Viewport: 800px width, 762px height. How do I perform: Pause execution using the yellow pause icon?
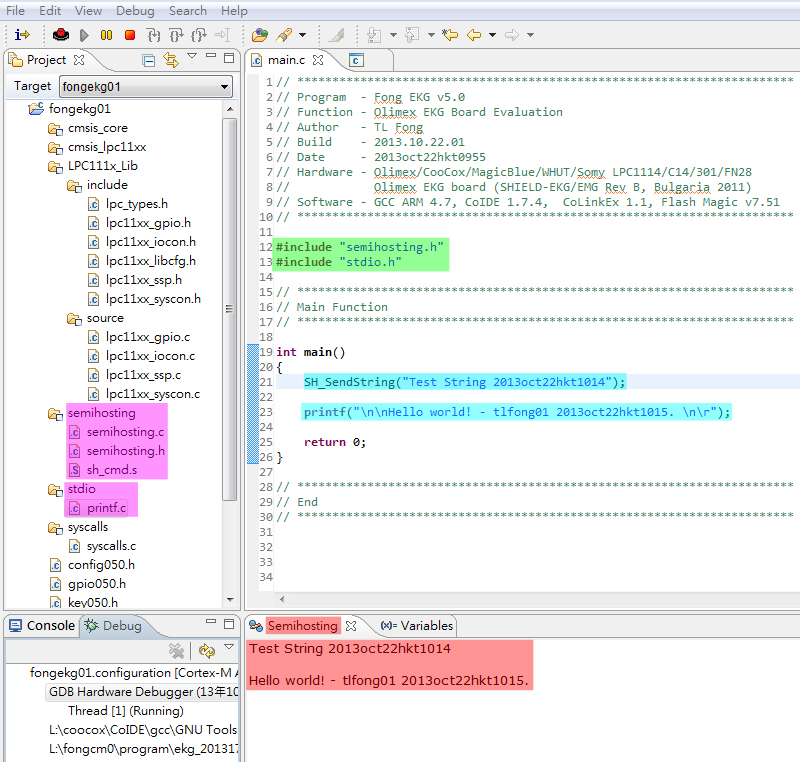107,35
